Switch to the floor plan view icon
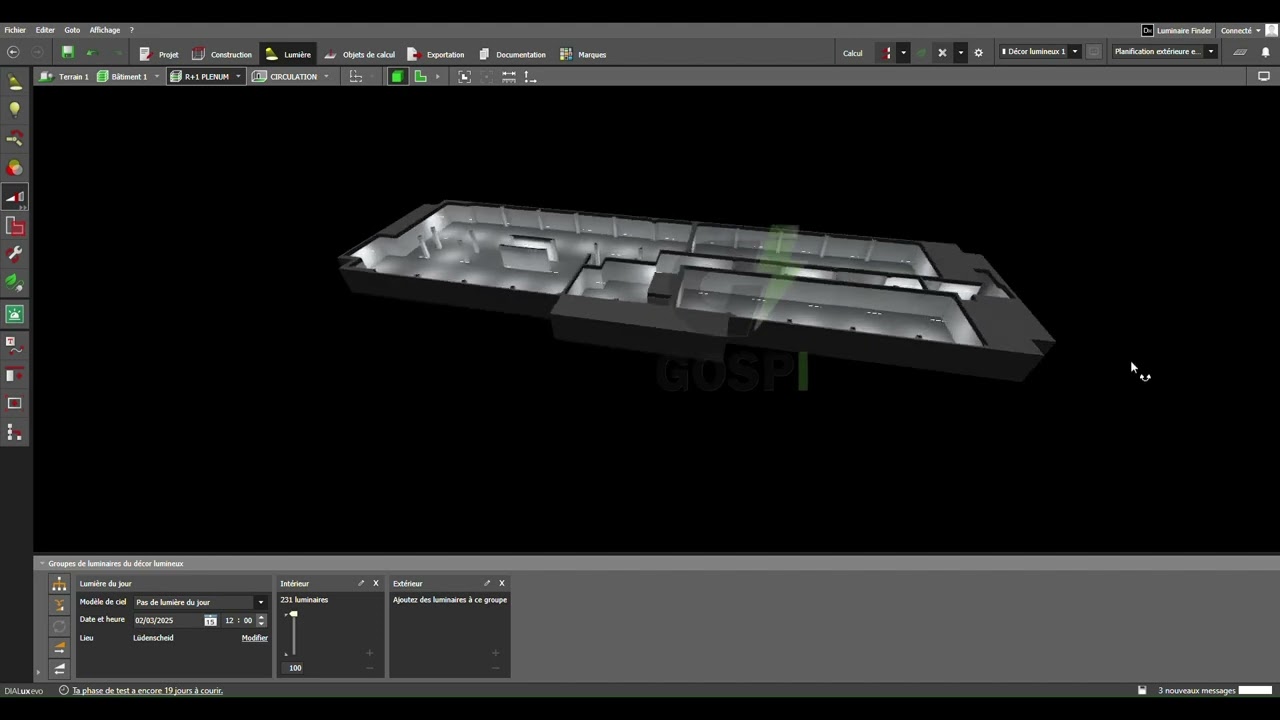1280x720 pixels. [421, 76]
